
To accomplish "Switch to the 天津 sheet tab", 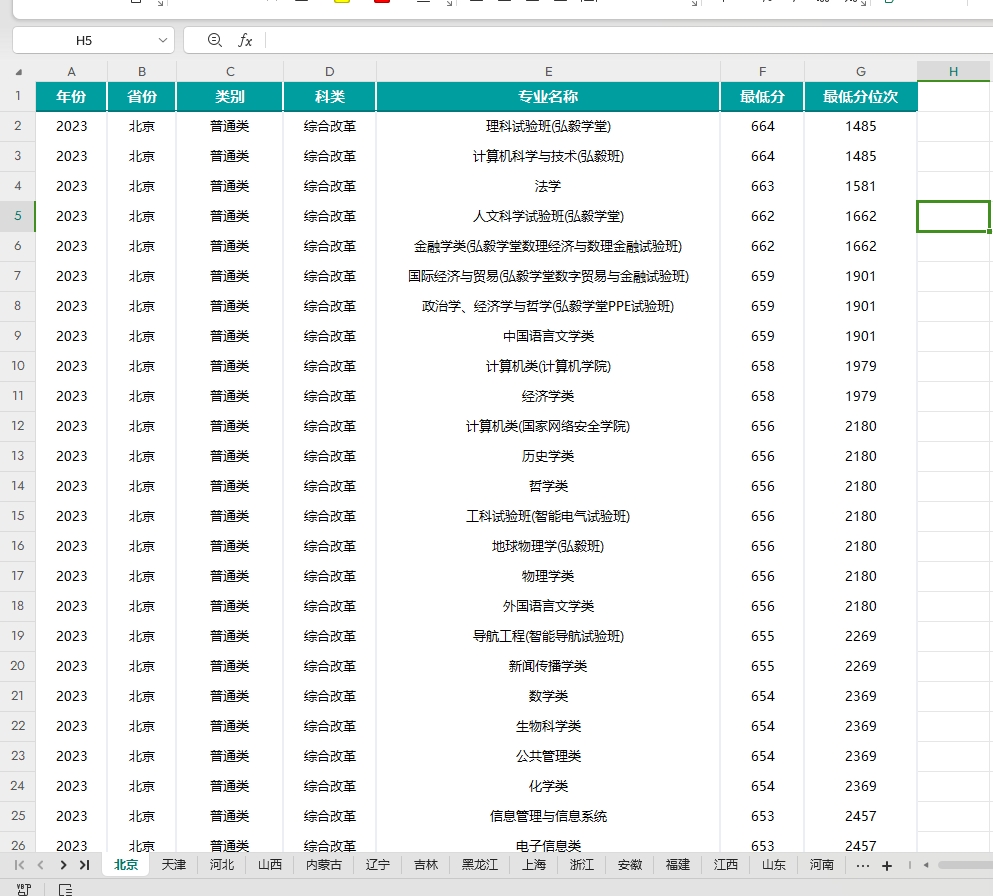I will pyautogui.click(x=174, y=865).
